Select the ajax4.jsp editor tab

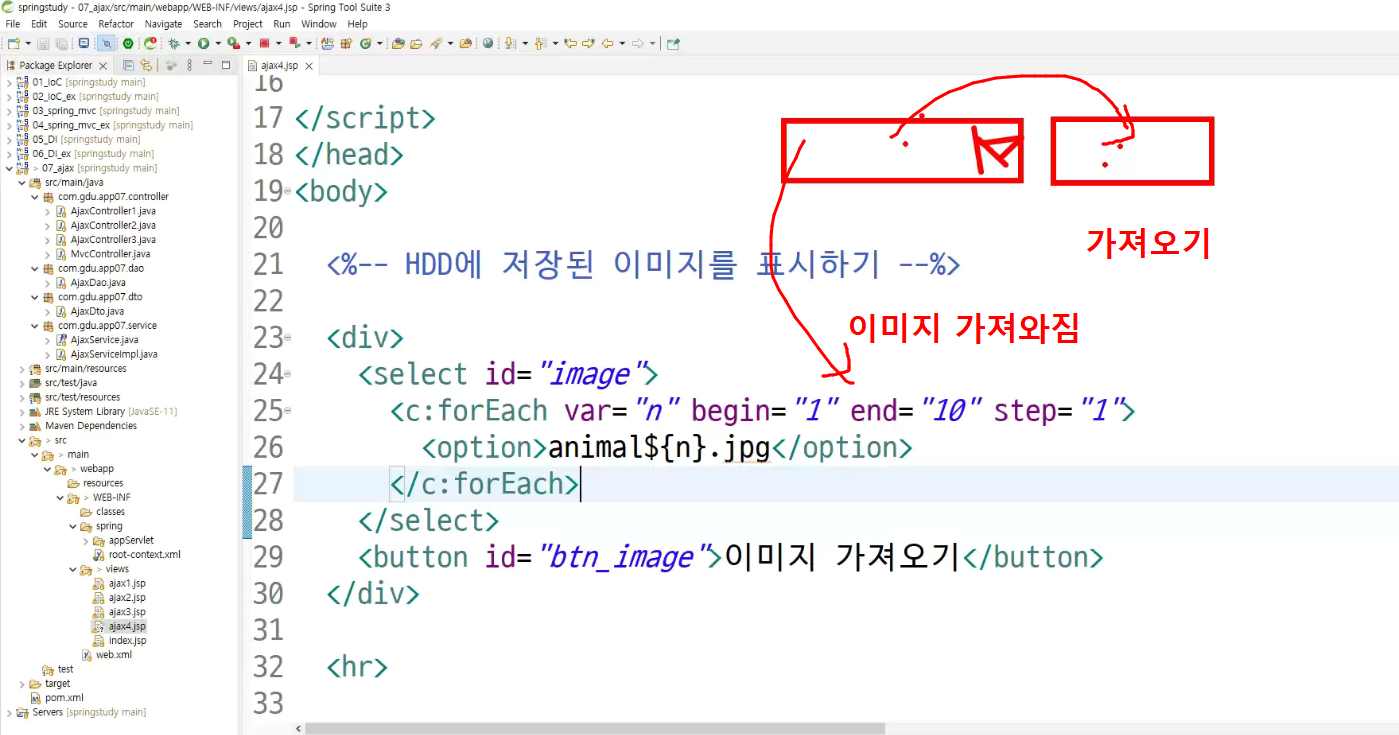tap(281, 66)
